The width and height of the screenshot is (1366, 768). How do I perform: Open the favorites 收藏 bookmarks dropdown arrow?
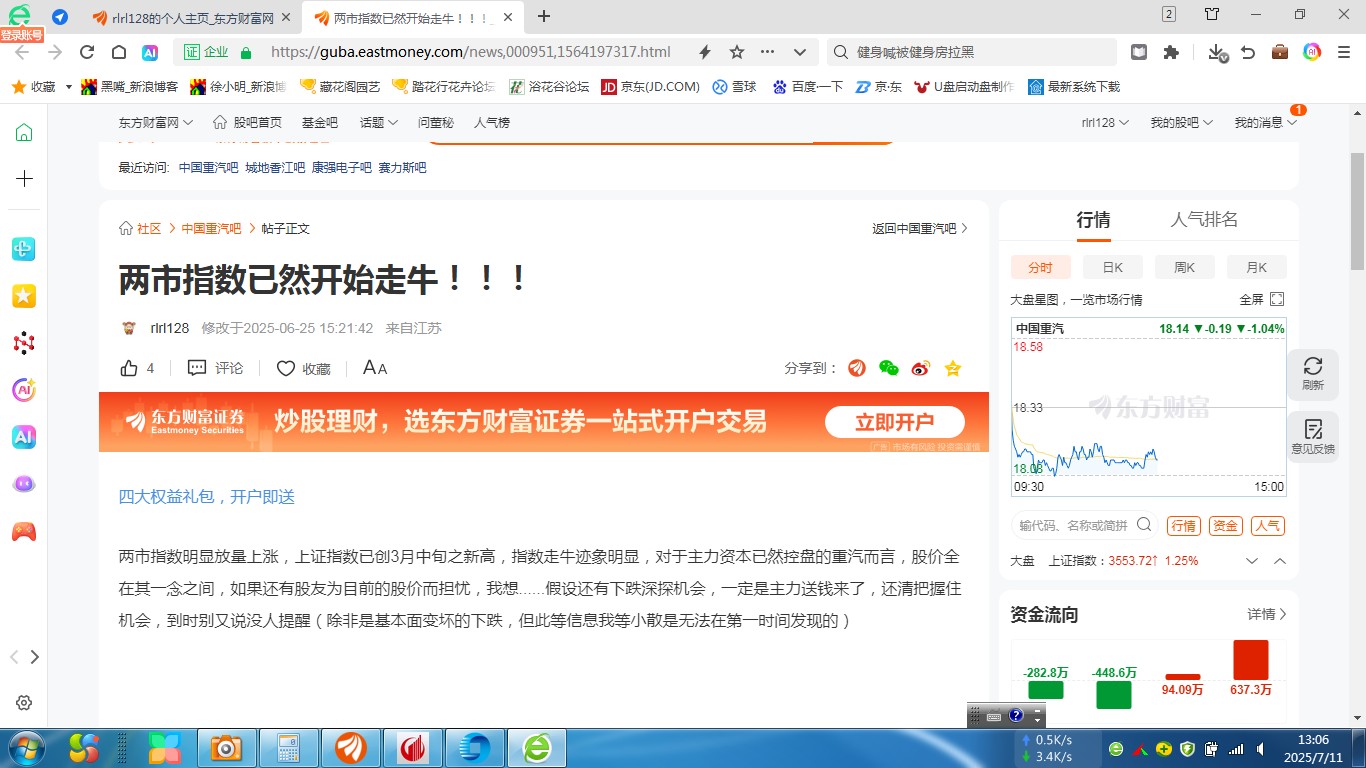(x=68, y=87)
